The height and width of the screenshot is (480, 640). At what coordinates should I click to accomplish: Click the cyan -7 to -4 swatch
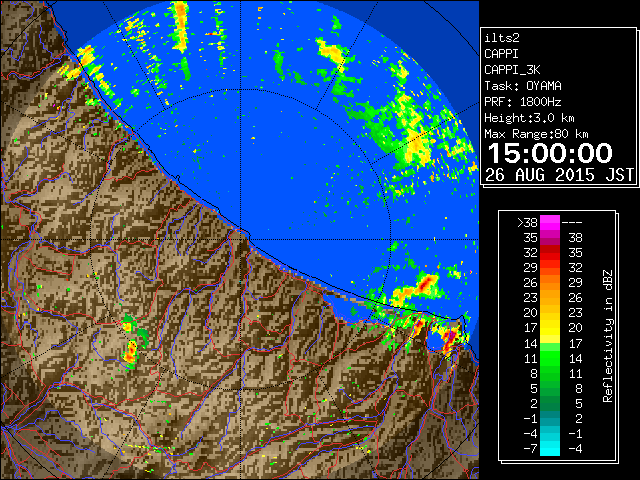click(550, 448)
